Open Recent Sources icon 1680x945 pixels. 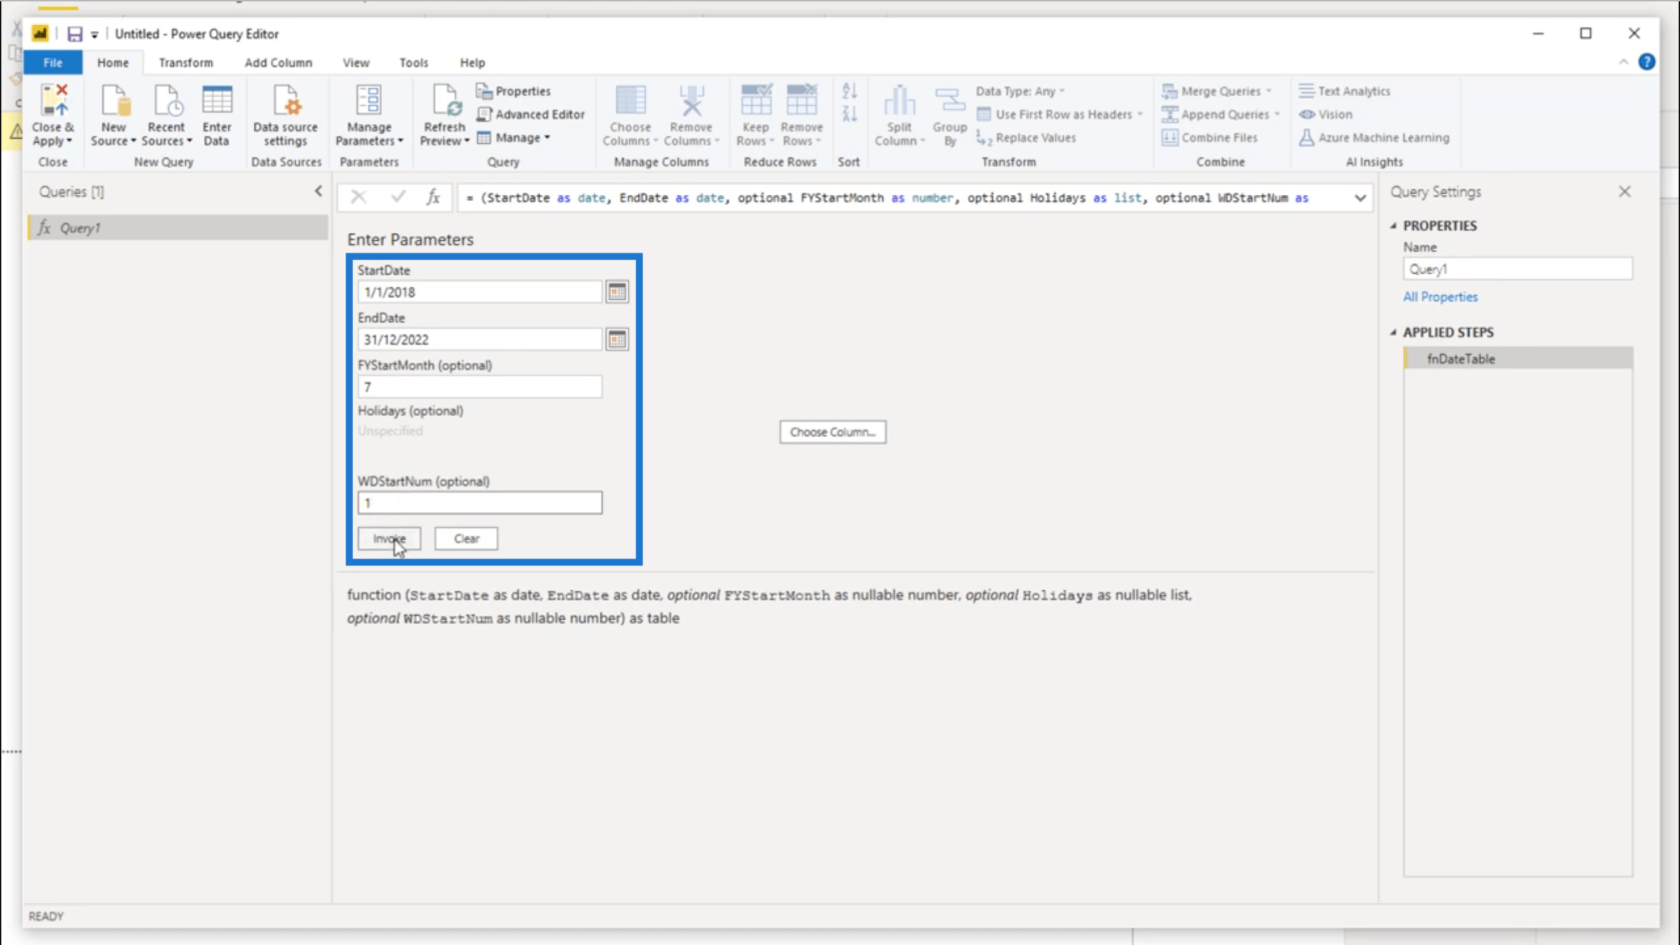coord(167,114)
